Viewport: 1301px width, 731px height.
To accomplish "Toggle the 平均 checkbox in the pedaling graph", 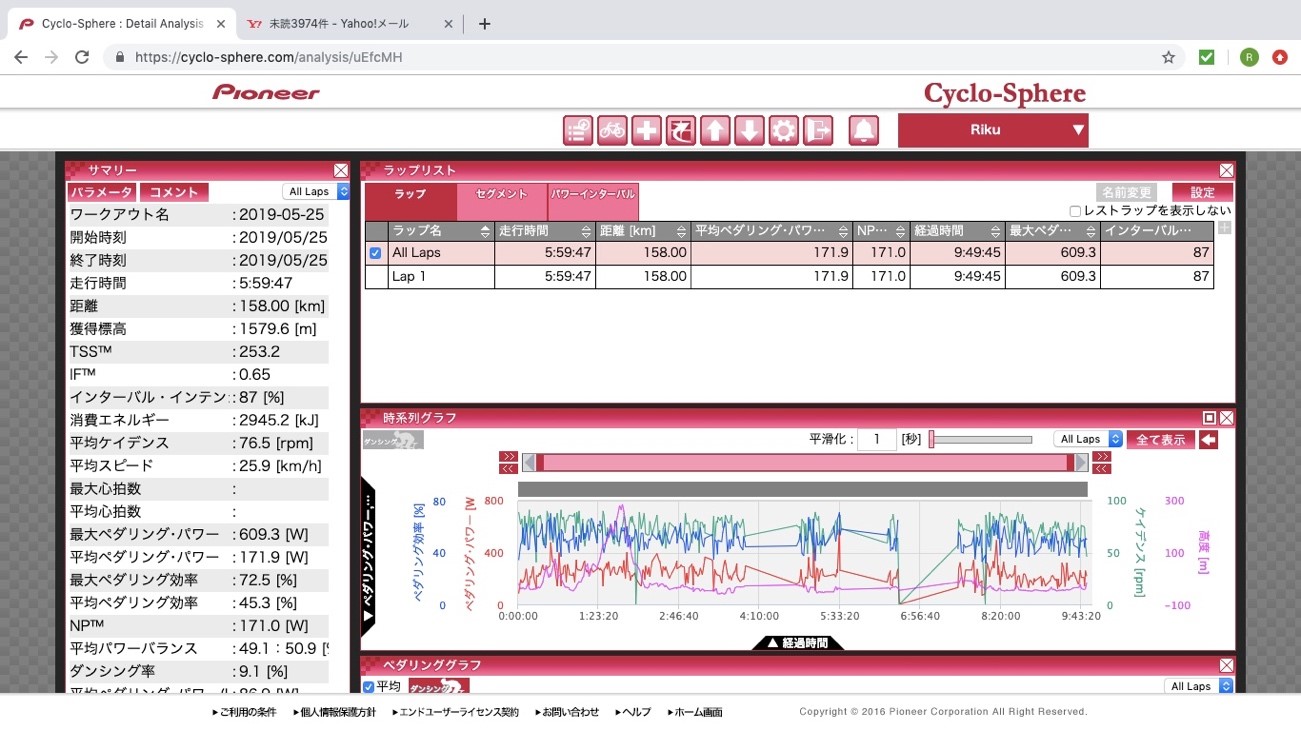I will point(369,686).
